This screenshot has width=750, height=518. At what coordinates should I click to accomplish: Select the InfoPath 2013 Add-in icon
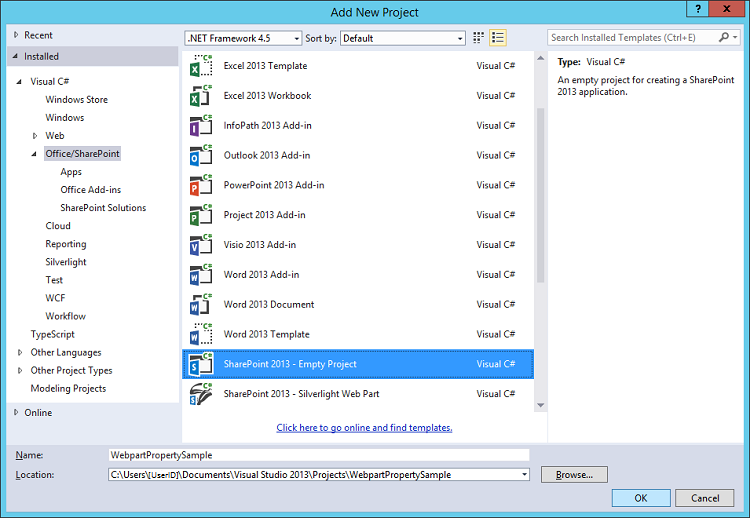click(x=201, y=125)
